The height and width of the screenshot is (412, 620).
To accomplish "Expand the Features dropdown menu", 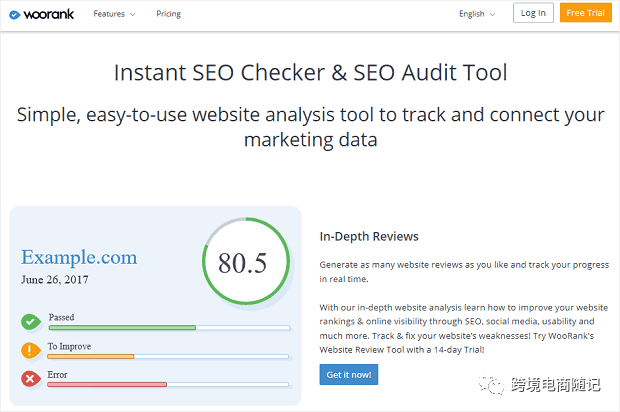I will 115,14.
